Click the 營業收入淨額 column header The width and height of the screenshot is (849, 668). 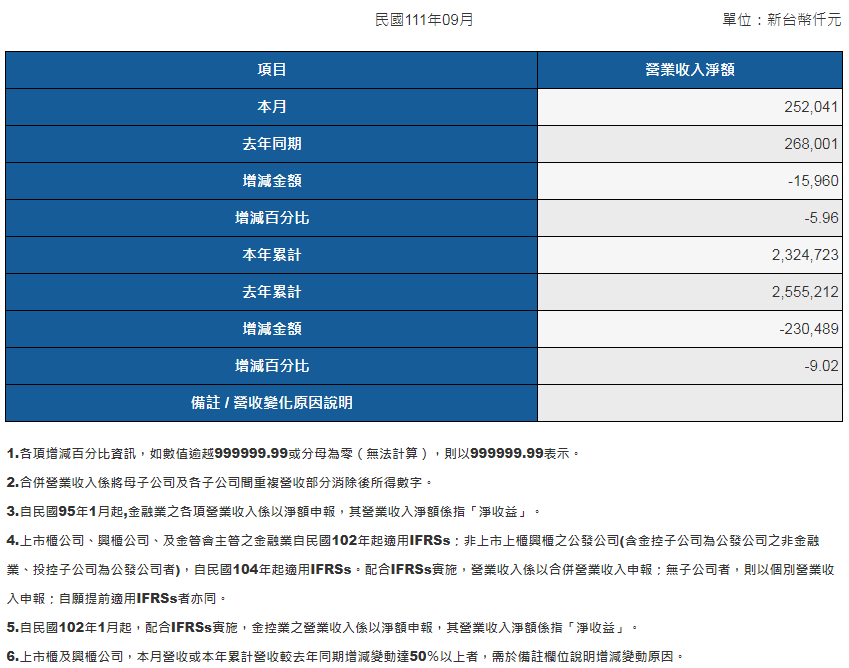[x=690, y=70]
